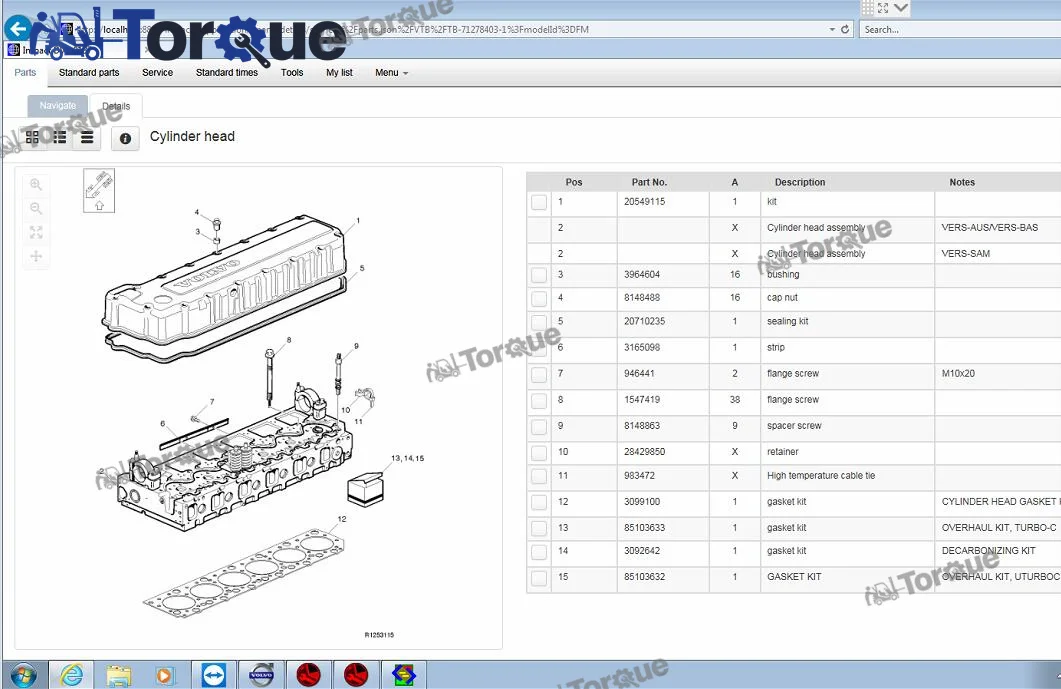Switch to the grid thumbnail view icon
Screen dimensions: 1061x689
click(x=32, y=137)
